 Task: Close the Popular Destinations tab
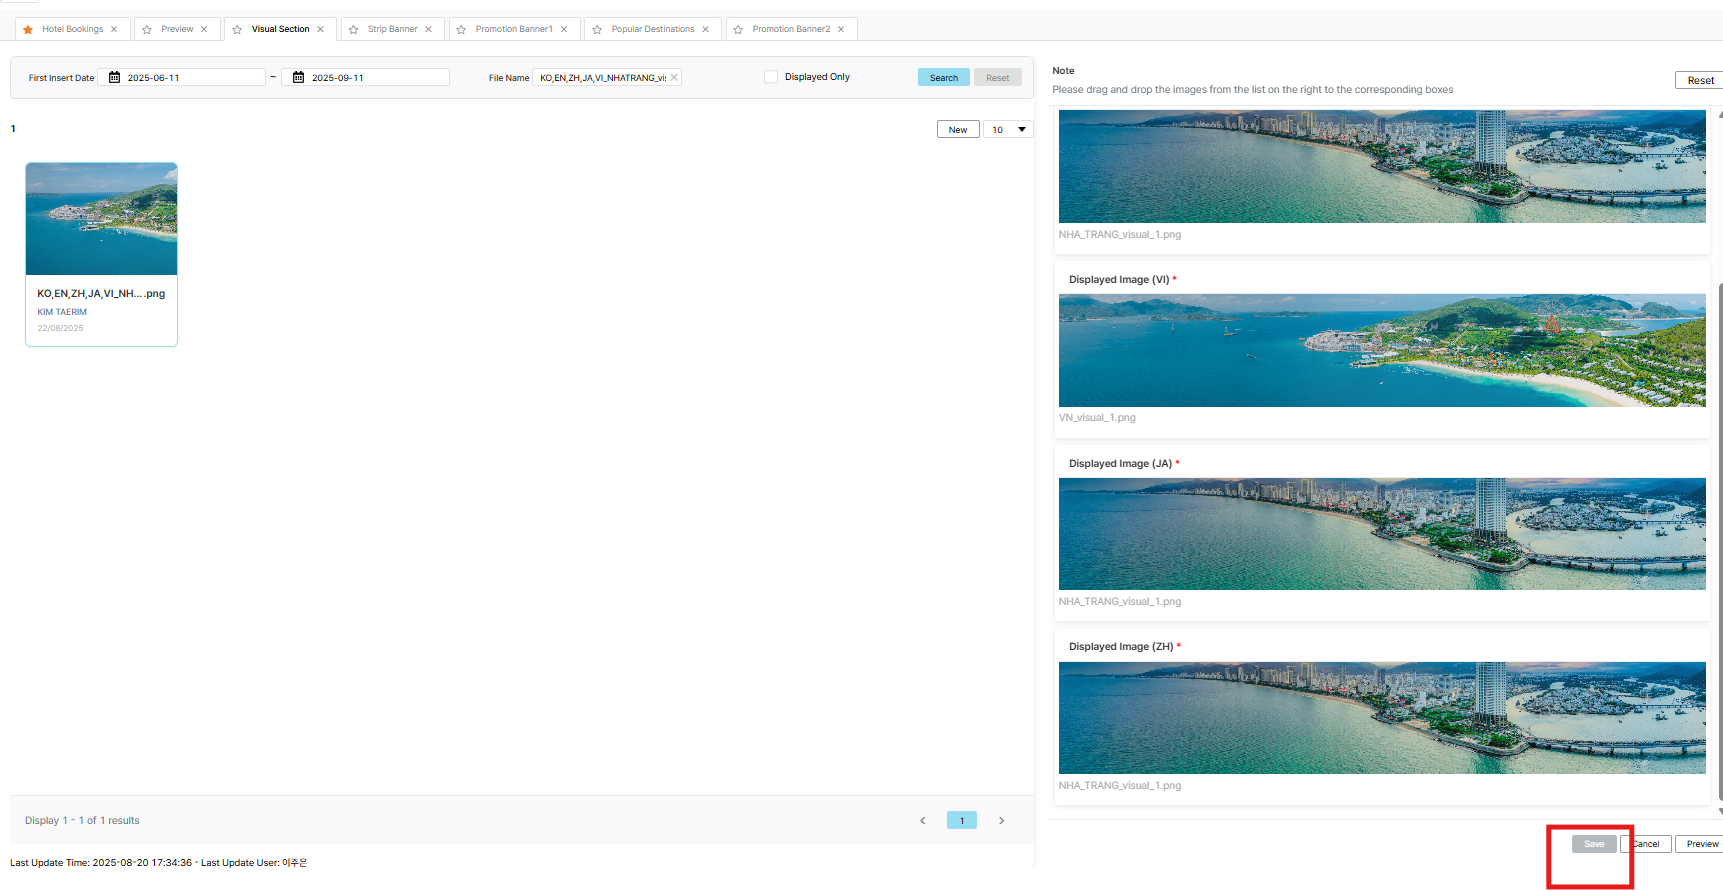tap(706, 29)
